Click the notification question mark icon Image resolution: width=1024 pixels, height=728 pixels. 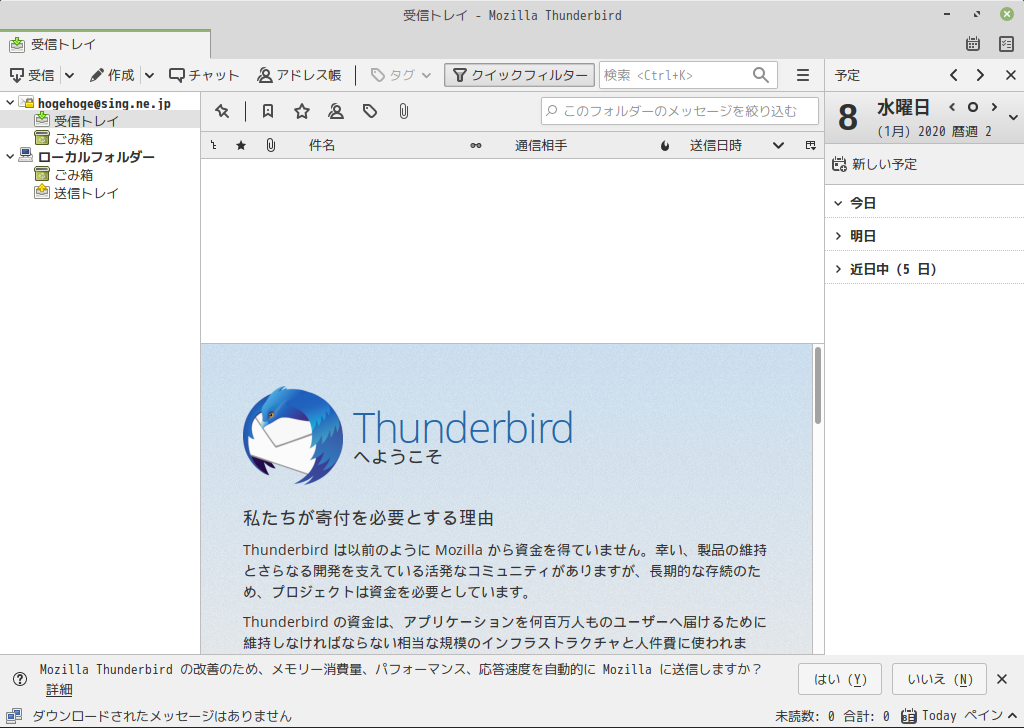coord(20,679)
